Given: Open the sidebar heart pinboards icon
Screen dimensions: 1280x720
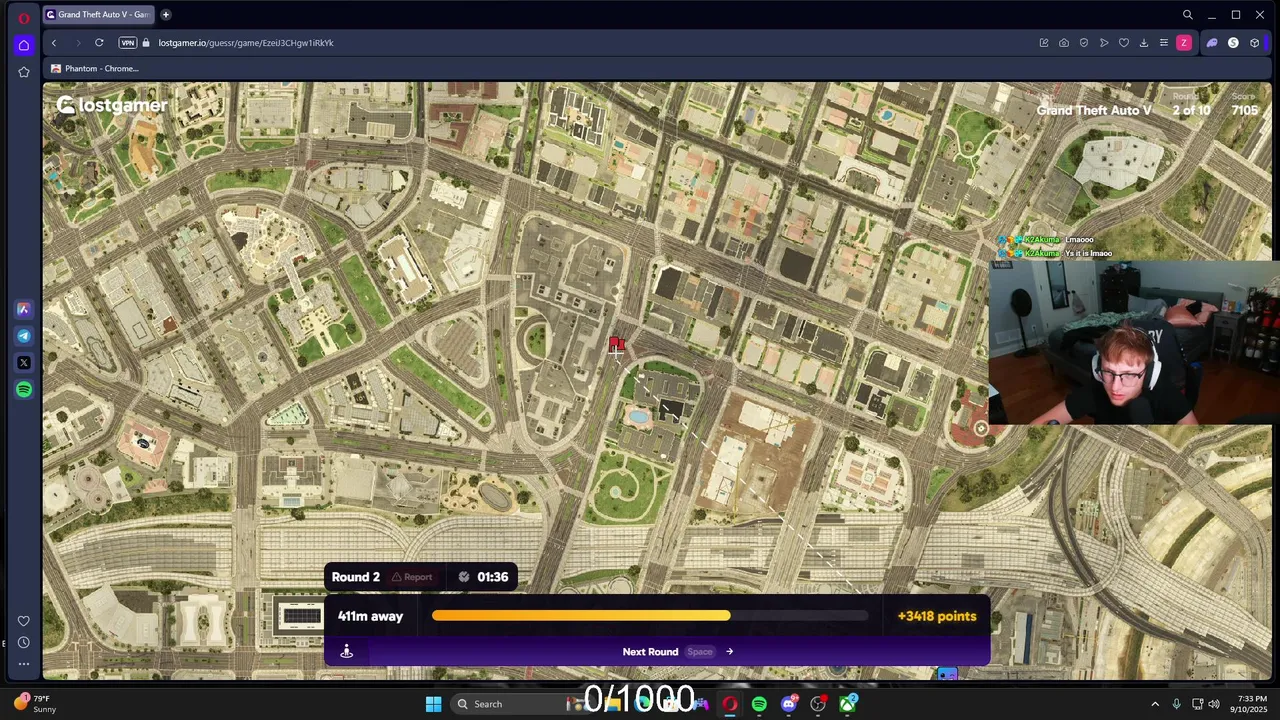Looking at the screenshot, I should (24, 621).
